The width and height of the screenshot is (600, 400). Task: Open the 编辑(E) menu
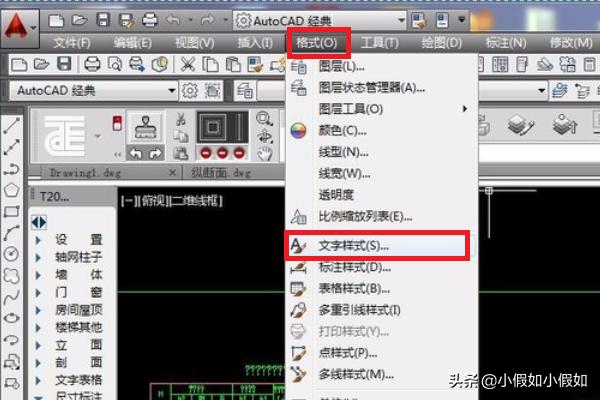(x=133, y=43)
